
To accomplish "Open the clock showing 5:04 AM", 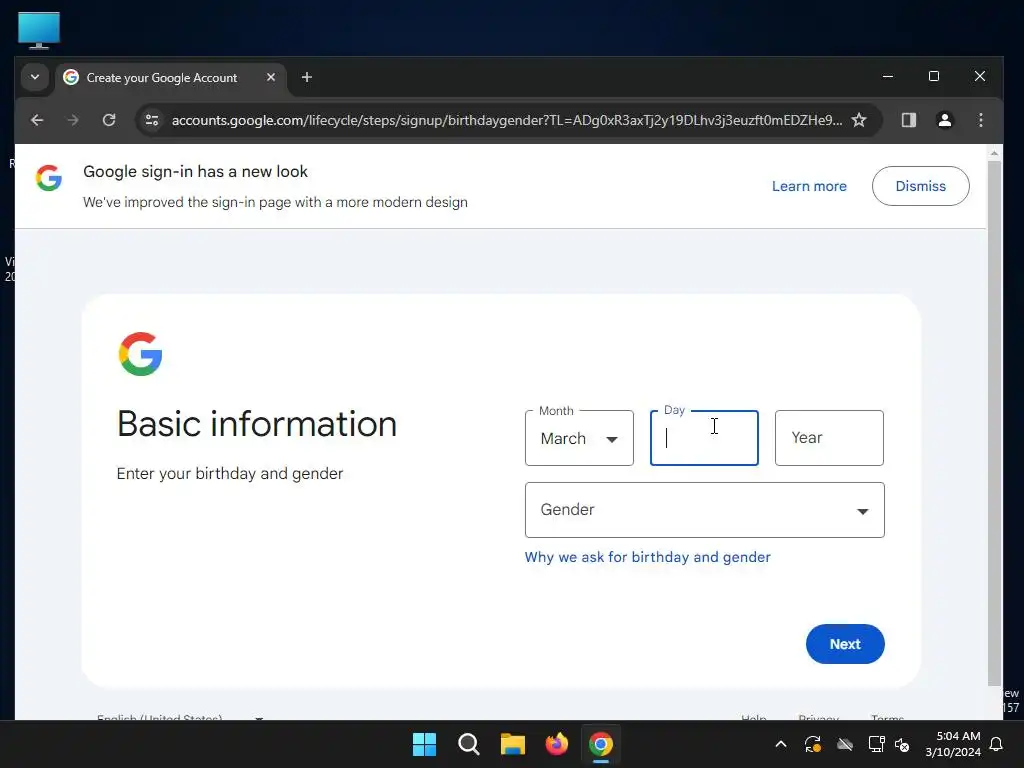I will pyautogui.click(x=953, y=744).
